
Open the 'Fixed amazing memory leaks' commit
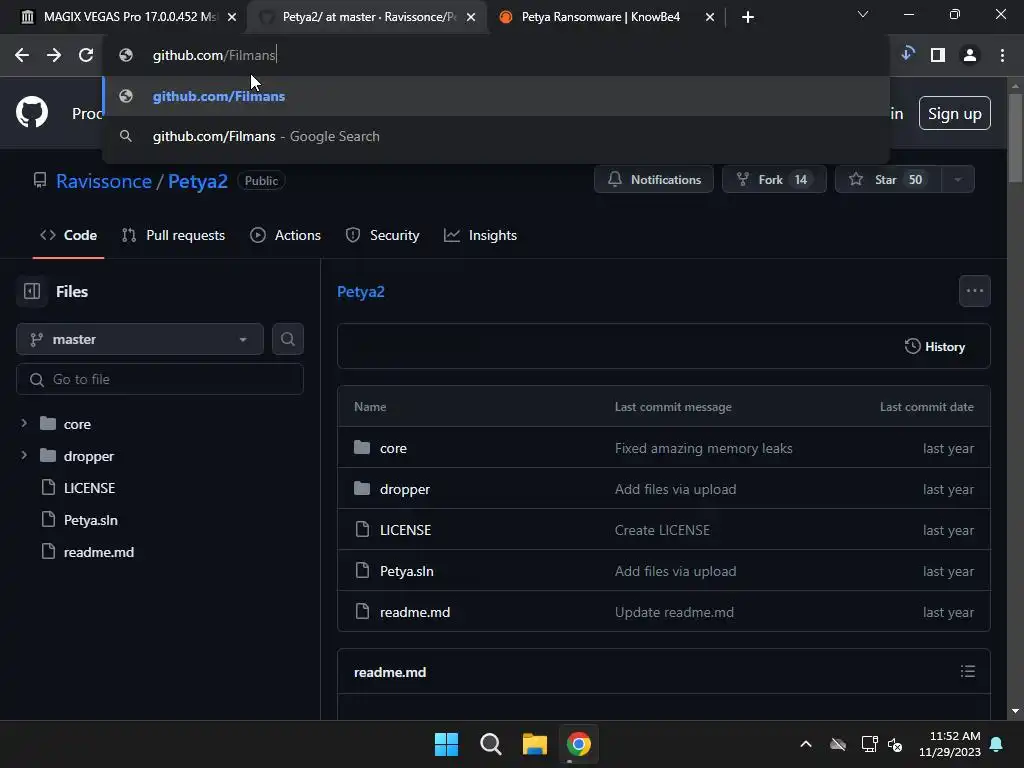[703, 448]
